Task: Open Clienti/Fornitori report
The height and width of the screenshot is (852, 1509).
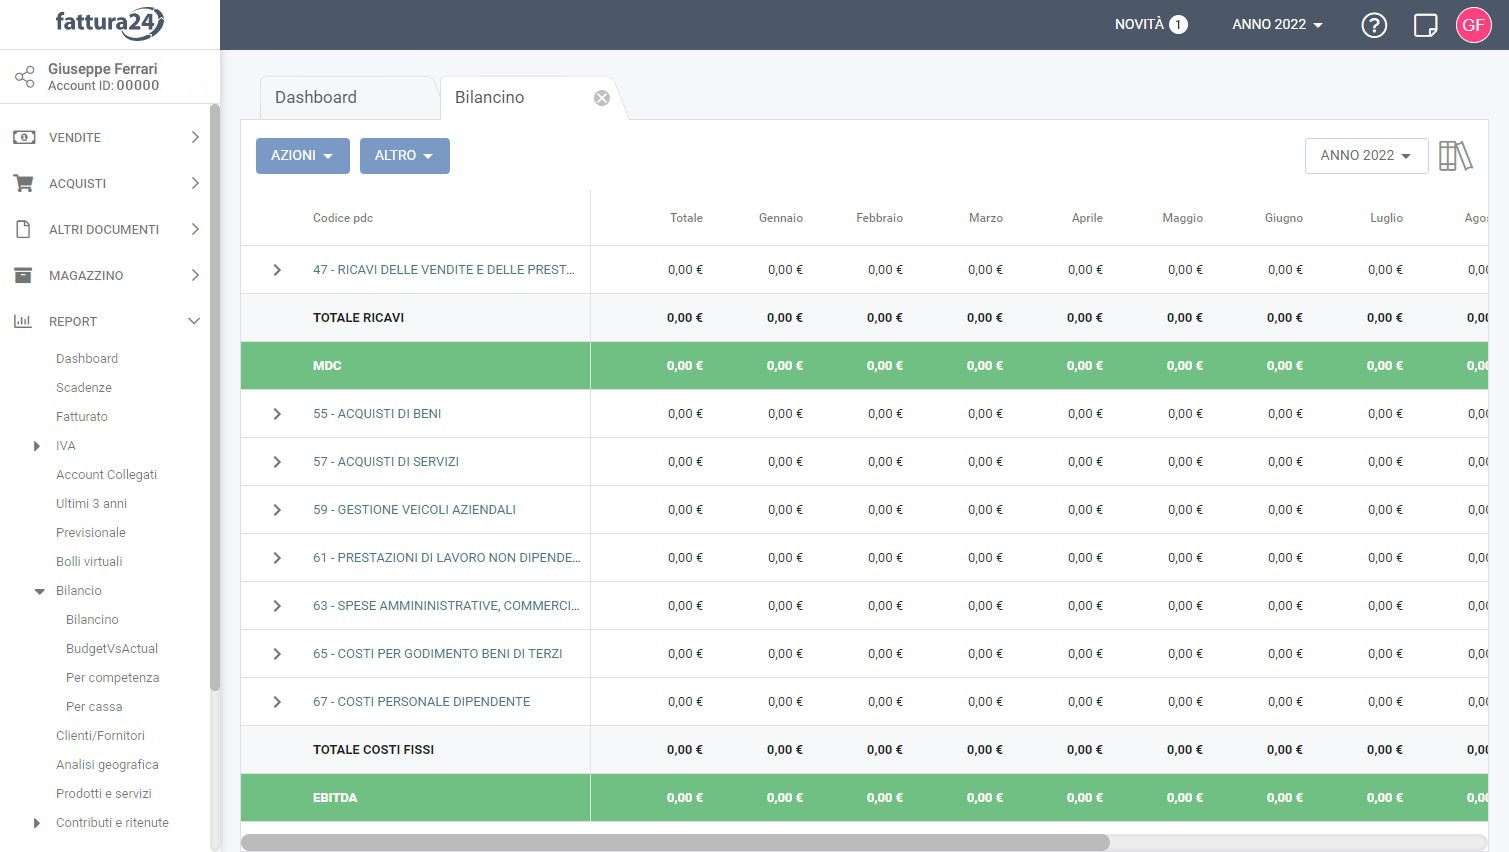Action: pyautogui.click(x=100, y=736)
